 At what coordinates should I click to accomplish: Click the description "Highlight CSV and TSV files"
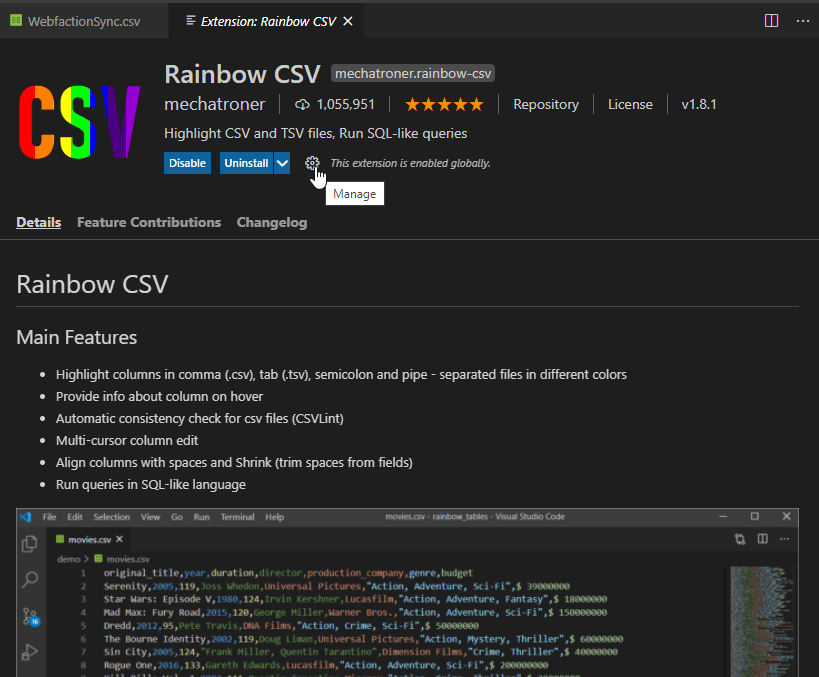315,133
